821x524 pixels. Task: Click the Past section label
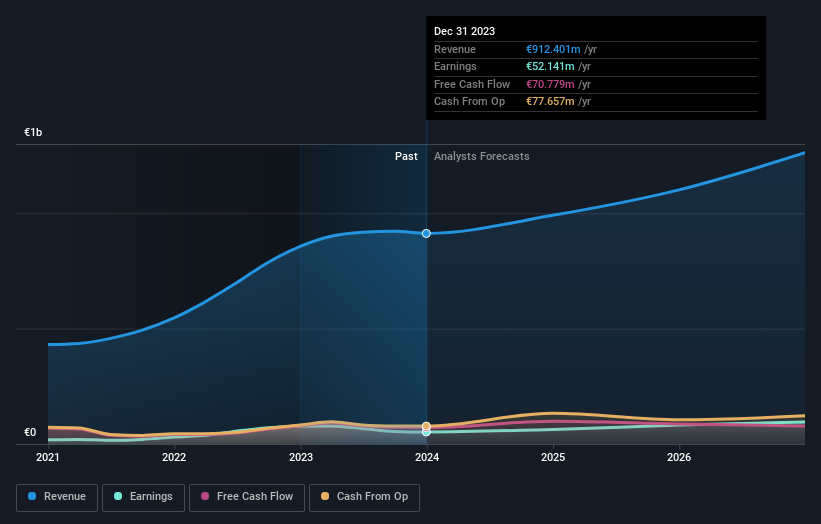click(406, 157)
